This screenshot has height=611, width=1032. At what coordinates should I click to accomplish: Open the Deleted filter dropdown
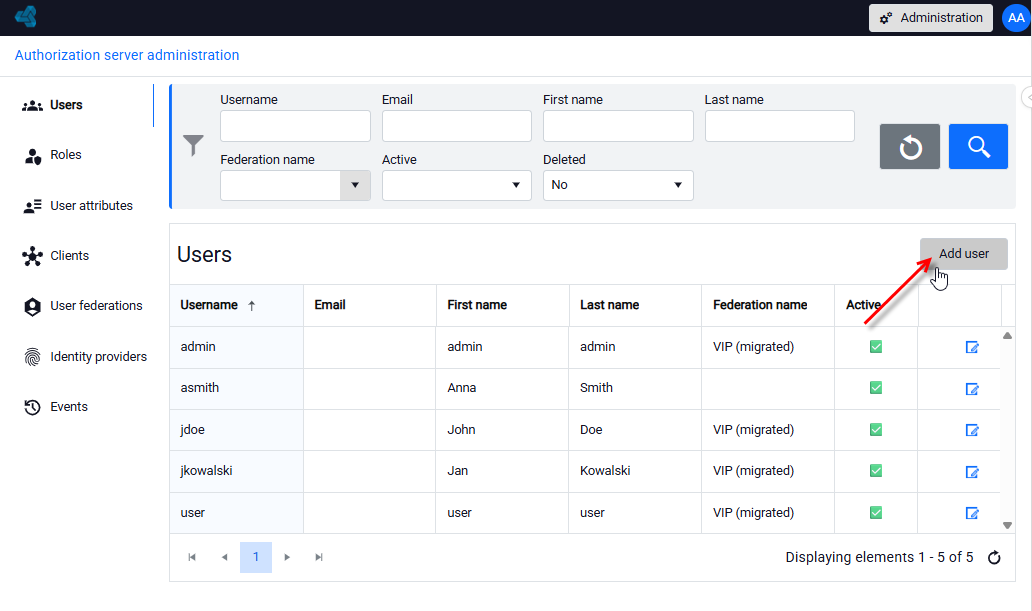pyautogui.click(x=617, y=185)
